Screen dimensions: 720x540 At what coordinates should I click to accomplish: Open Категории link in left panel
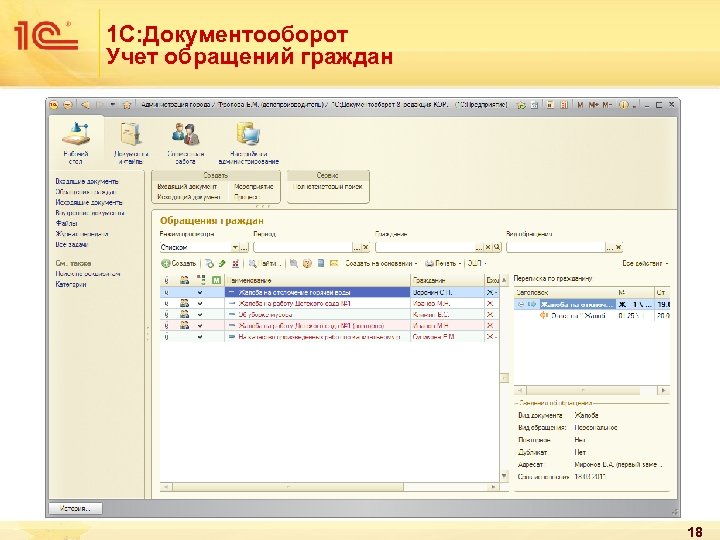coord(71,284)
